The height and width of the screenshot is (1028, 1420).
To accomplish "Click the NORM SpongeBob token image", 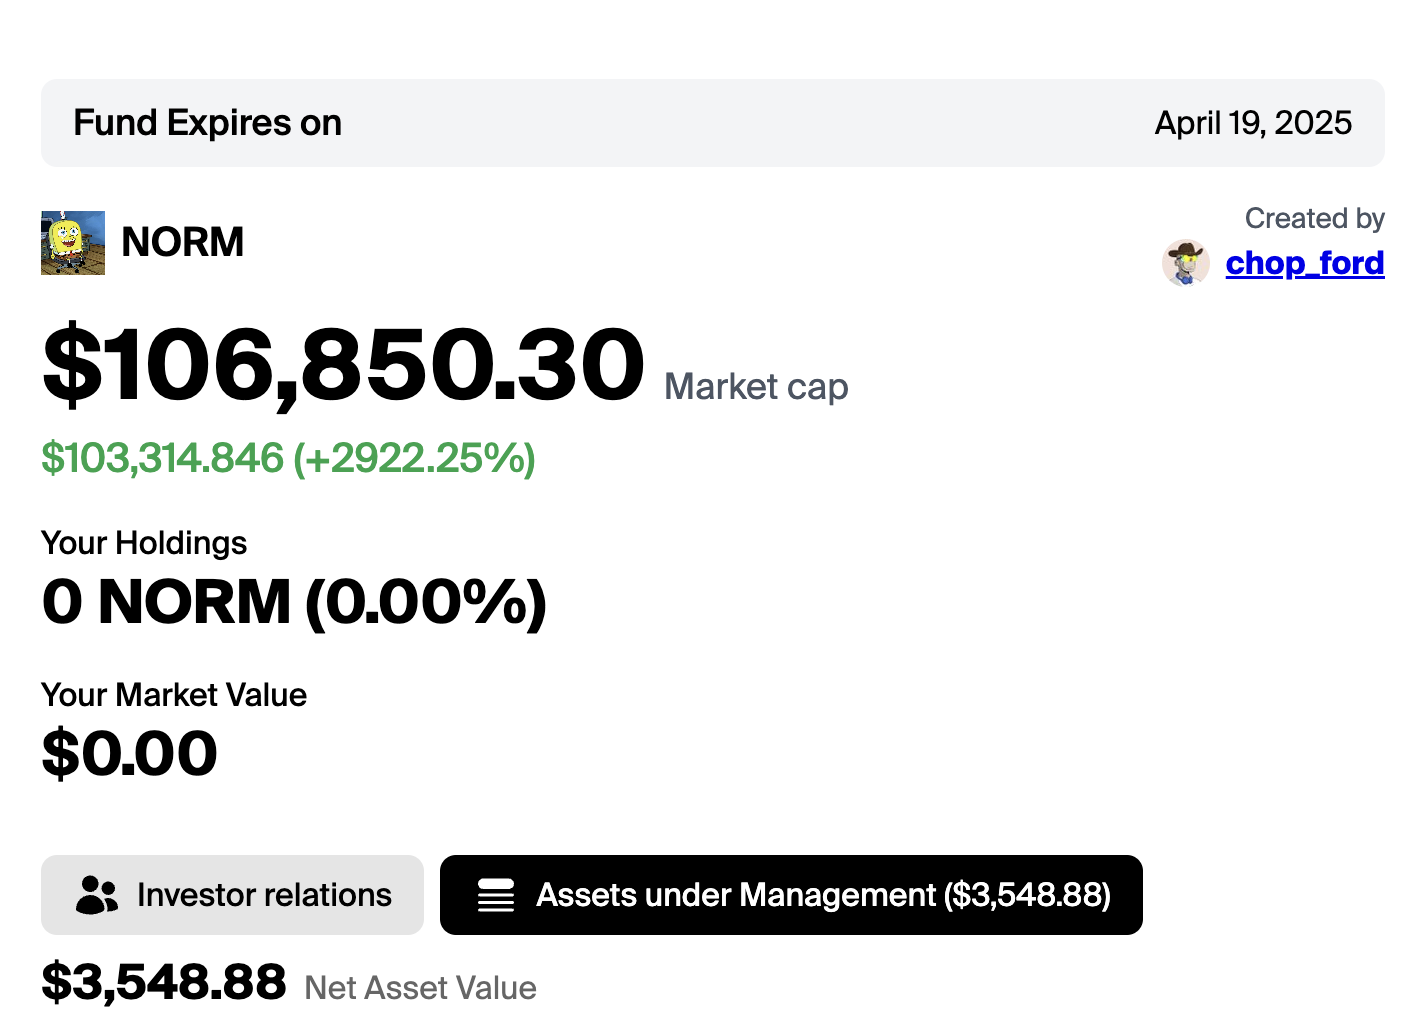I will (x=73, y=243).
